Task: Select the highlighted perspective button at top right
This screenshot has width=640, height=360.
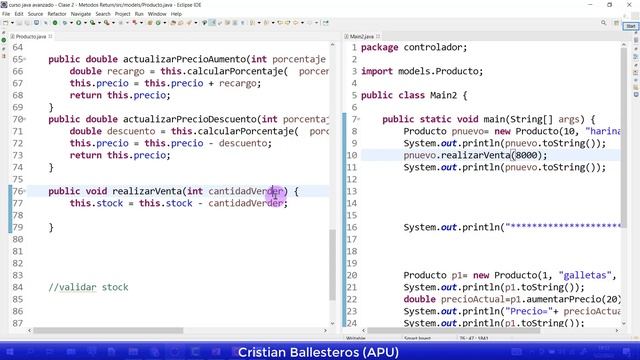Action: coord(630,26)
